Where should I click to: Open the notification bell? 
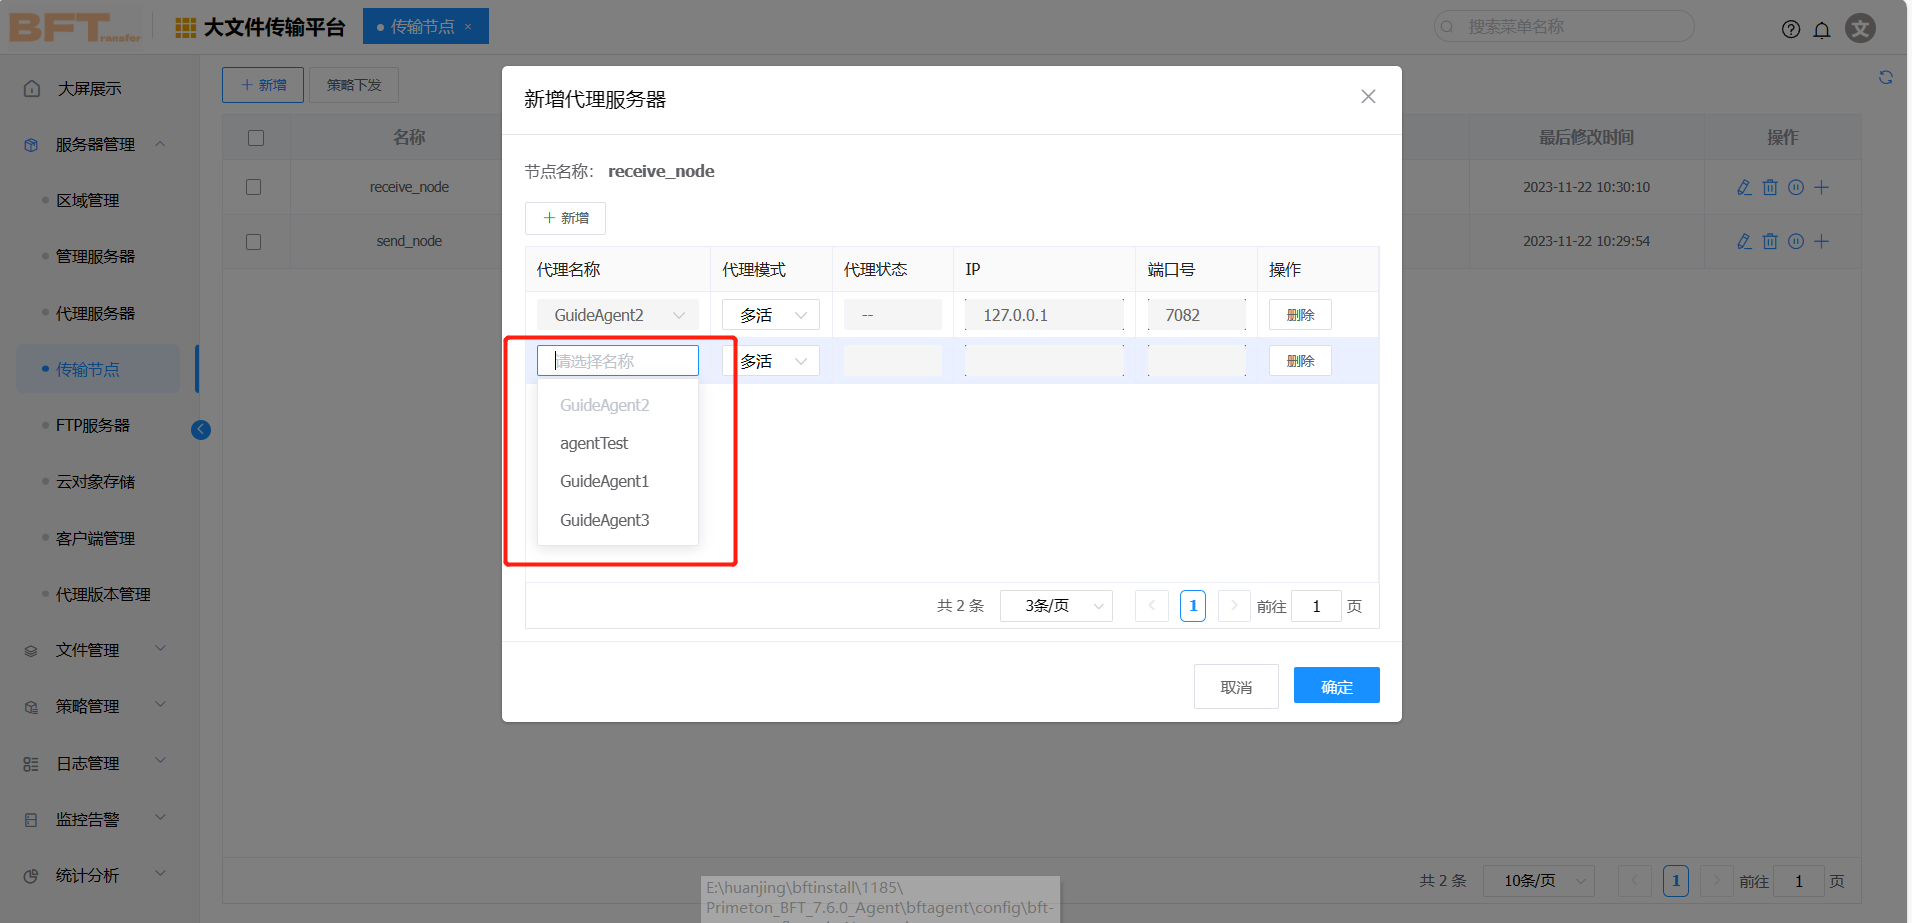point(1821,29)
